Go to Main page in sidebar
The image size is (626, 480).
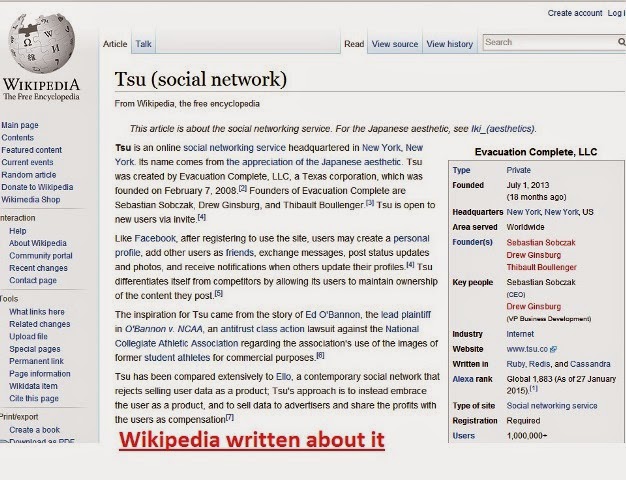pyautogui.click(x=20, y=125)
